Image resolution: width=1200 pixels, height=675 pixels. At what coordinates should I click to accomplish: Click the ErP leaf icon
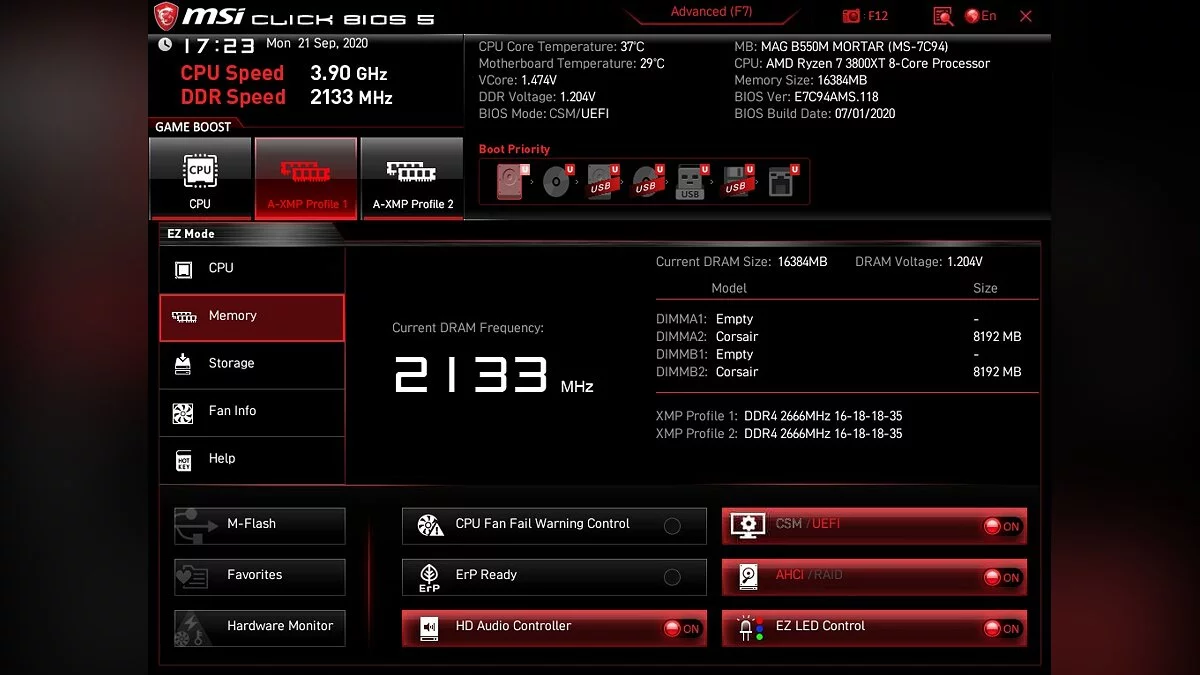point(429,578)
